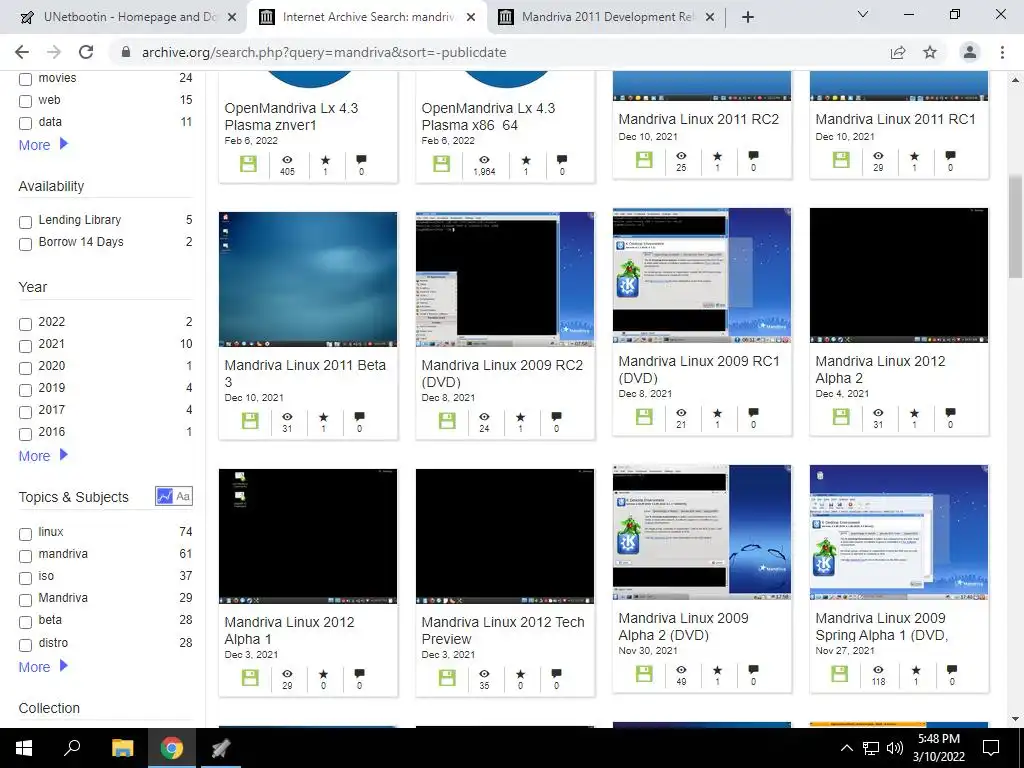Expand More under Year filters

pos(43,456)
